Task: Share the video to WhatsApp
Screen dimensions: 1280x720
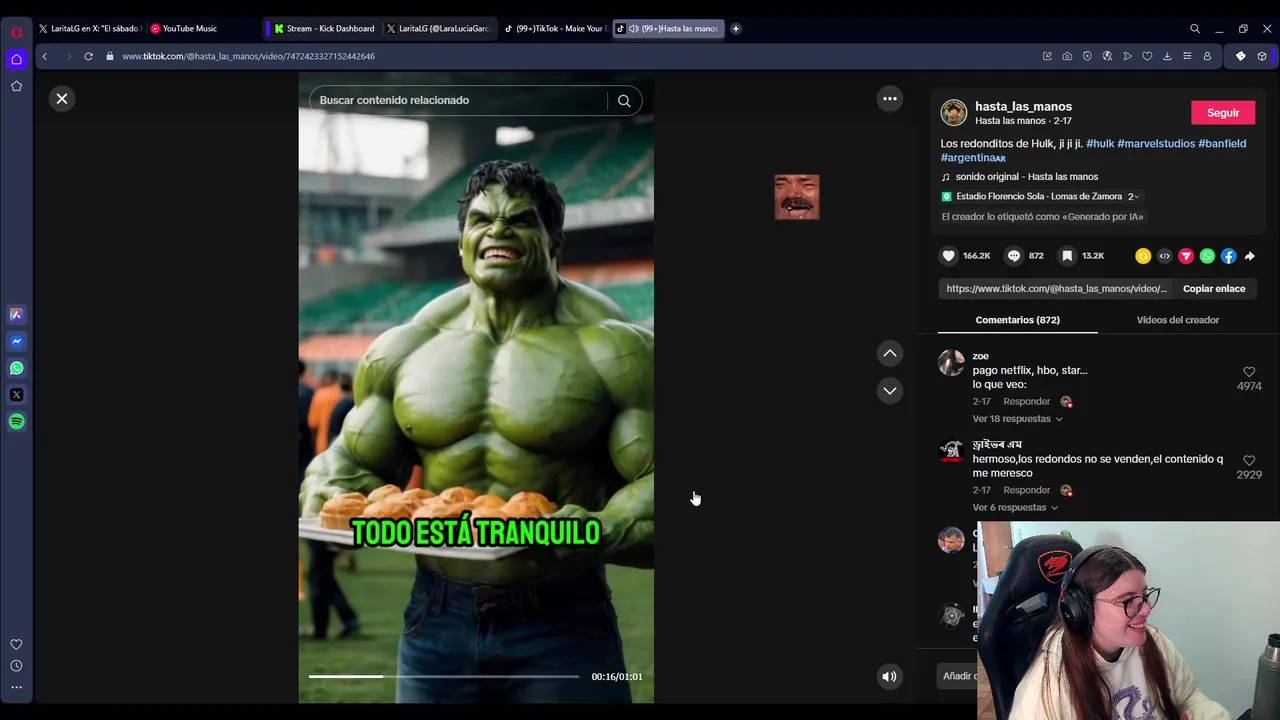Action: (1207, 256)
